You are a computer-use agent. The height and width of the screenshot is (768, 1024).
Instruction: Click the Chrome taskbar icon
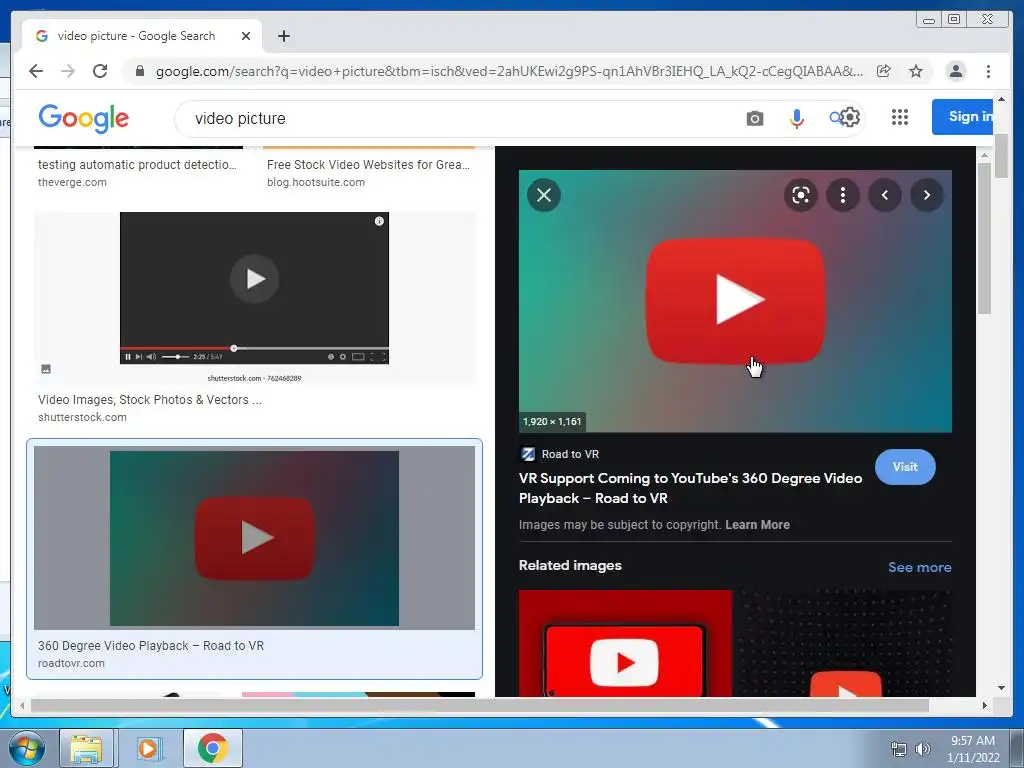click(x=212, y=748)
